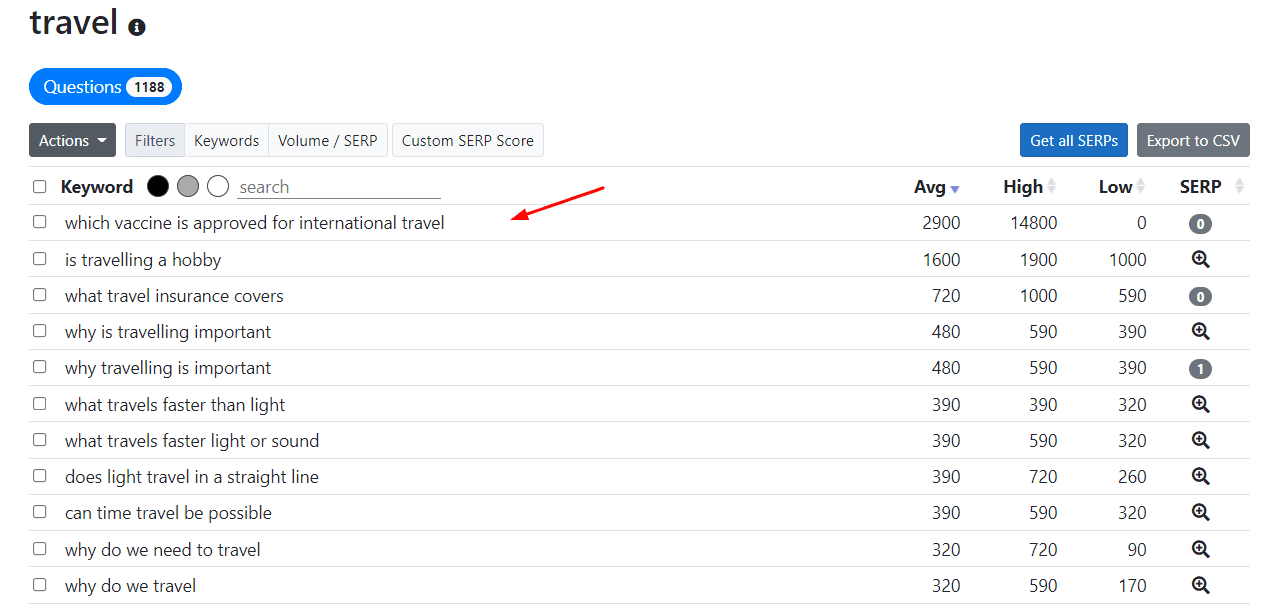Click SERP badge for "what travel insurance covers"
This screenshot has width=1263, height=609.
[1200, 296]
